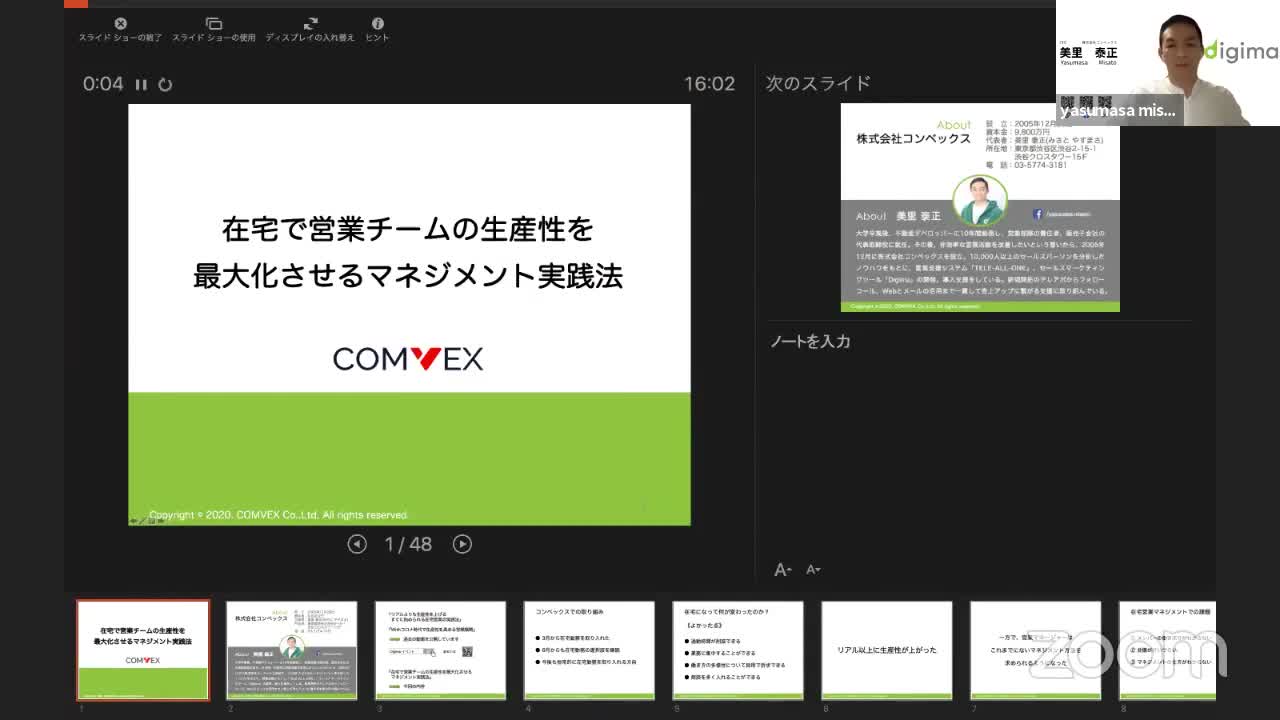Increase the notes font size

(783, 570)
